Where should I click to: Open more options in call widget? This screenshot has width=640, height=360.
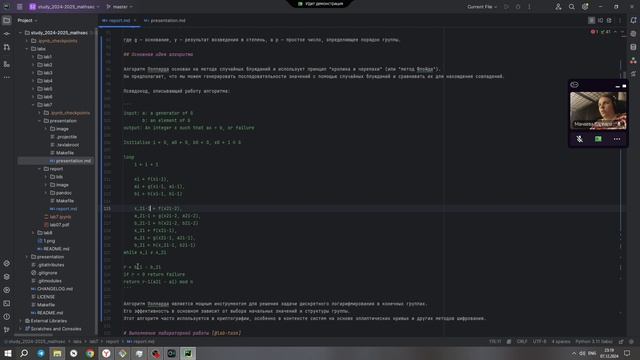[617, 139]
